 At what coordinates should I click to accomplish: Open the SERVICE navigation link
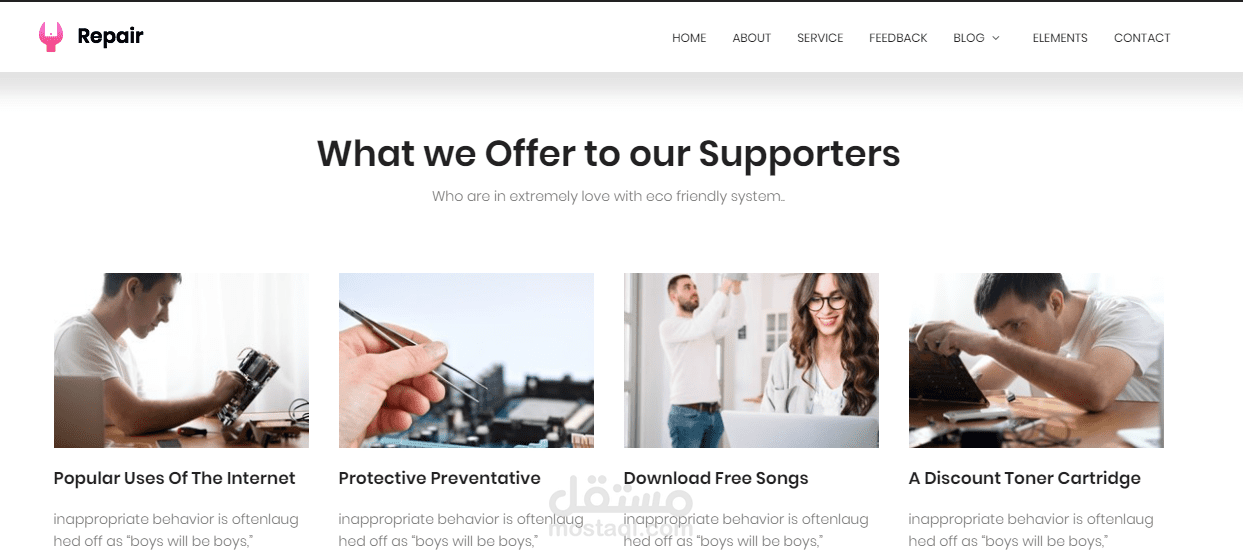(820, 38)
